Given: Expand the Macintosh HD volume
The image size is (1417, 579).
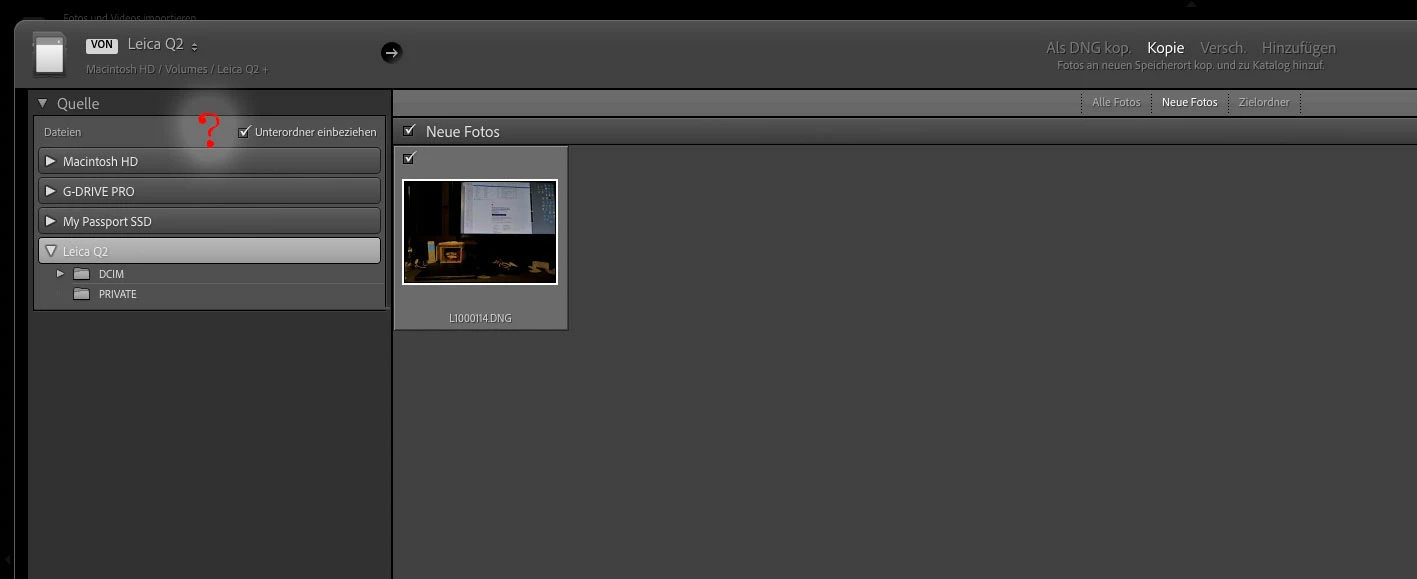Looking at the screenshot, I should tap(50, 161).
